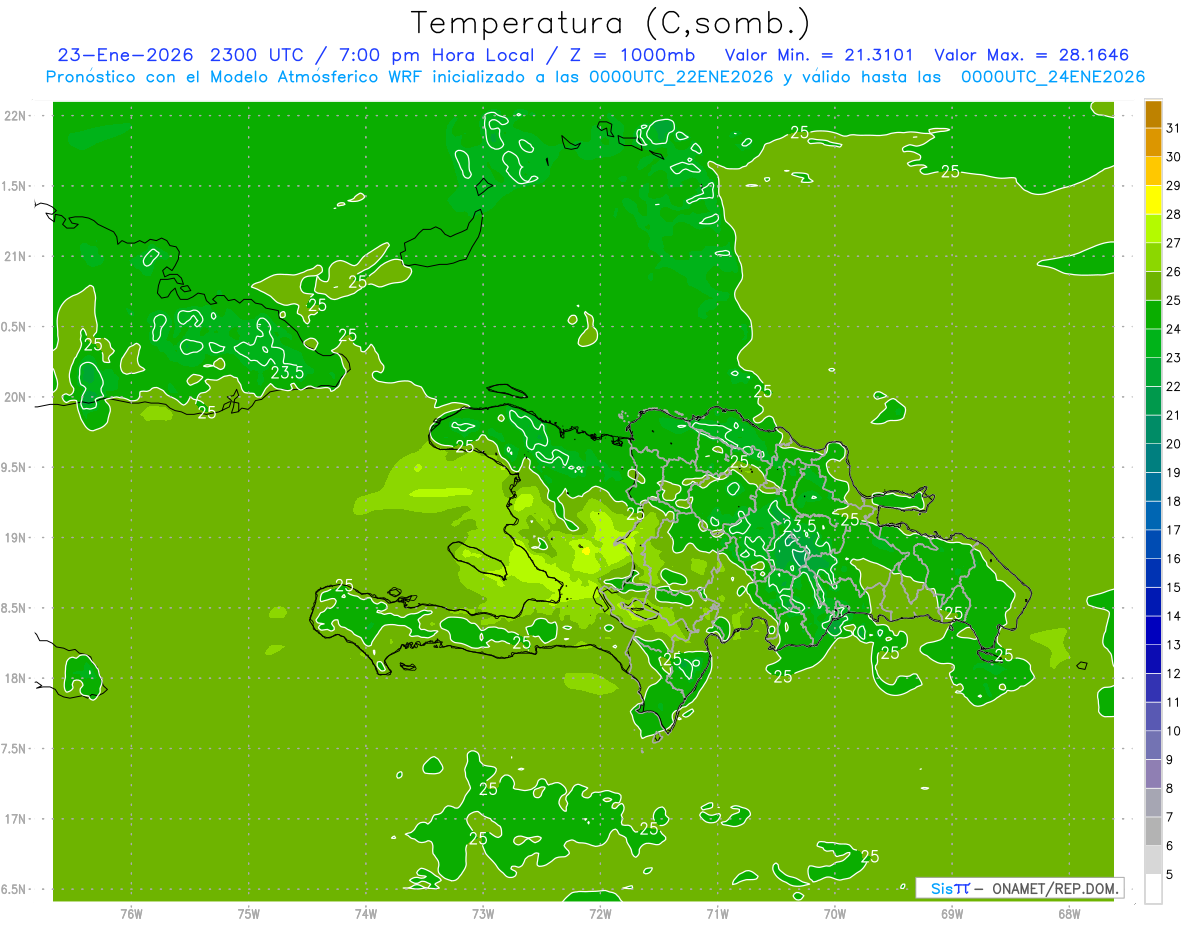This screenshot has width=1200, height=927.
Task: Click the 18N latitude axis label
Action: click(x=17, y=678)
